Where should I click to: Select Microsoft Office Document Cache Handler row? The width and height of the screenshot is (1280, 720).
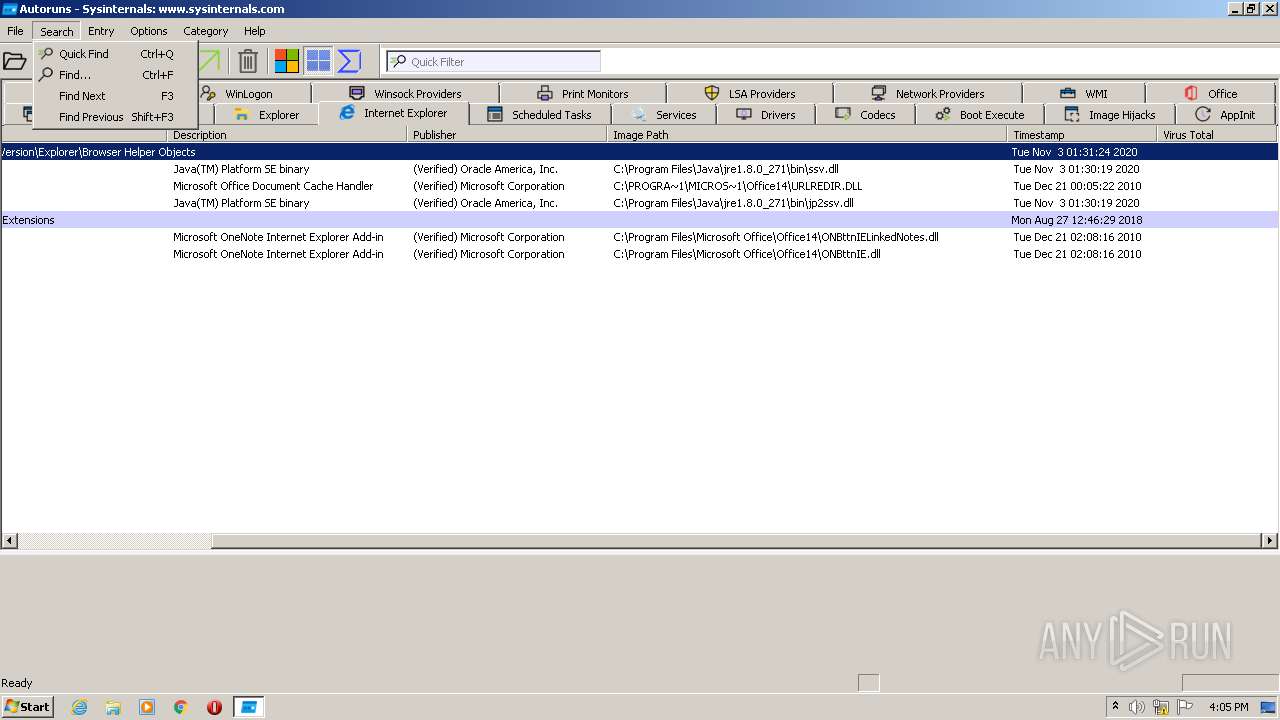pyautogui.click(x=639, y=186)
